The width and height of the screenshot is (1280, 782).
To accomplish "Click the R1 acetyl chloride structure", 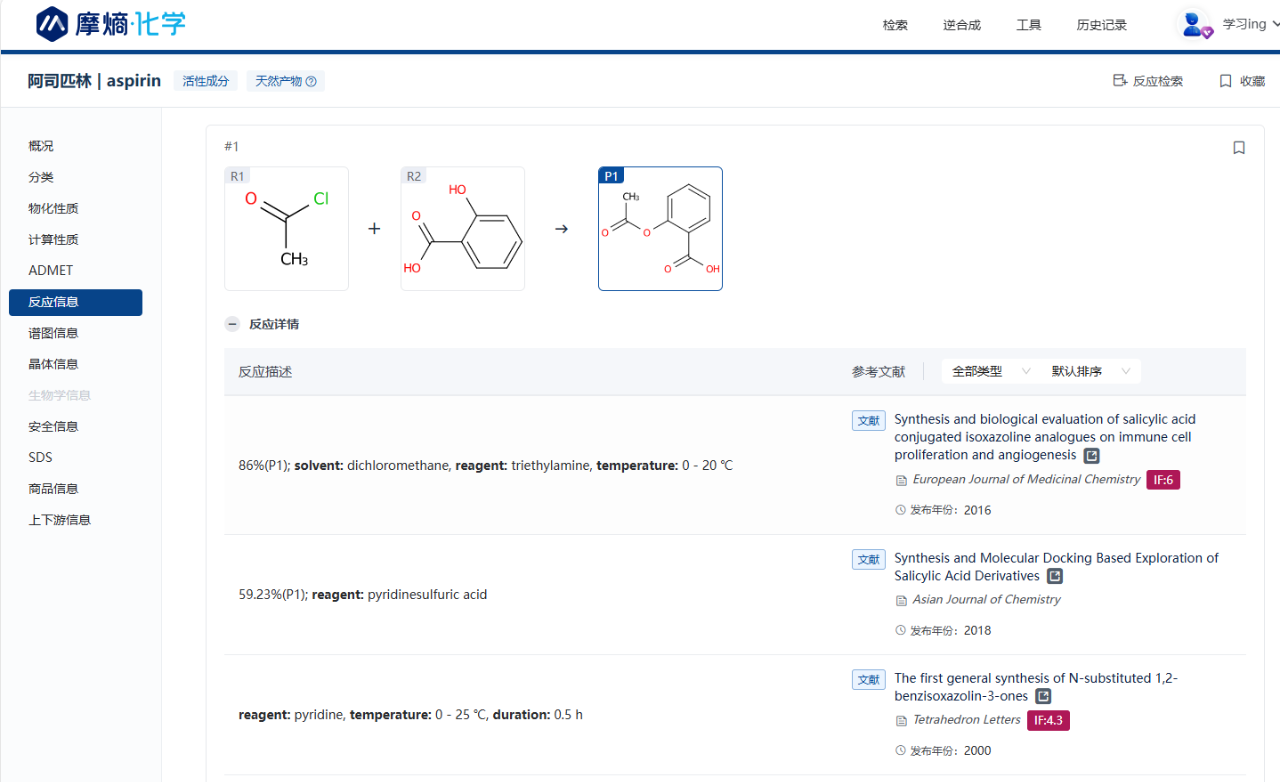I will tap(286, 229).
